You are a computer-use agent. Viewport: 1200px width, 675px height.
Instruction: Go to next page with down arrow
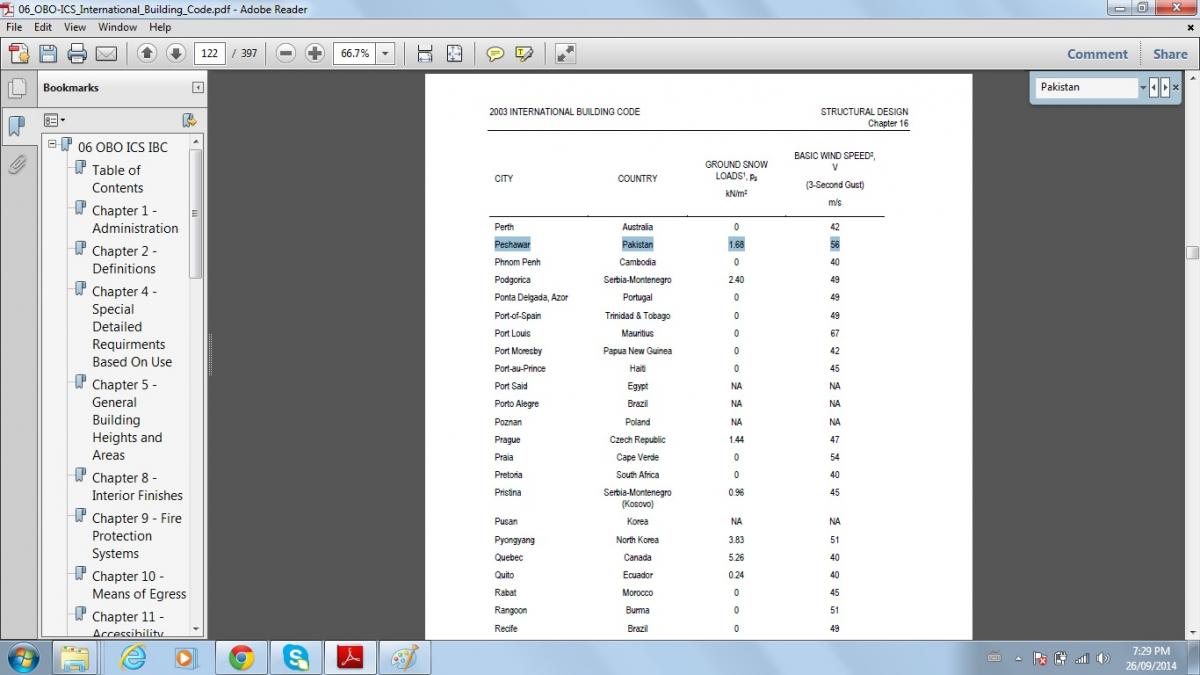coord(175,53)
